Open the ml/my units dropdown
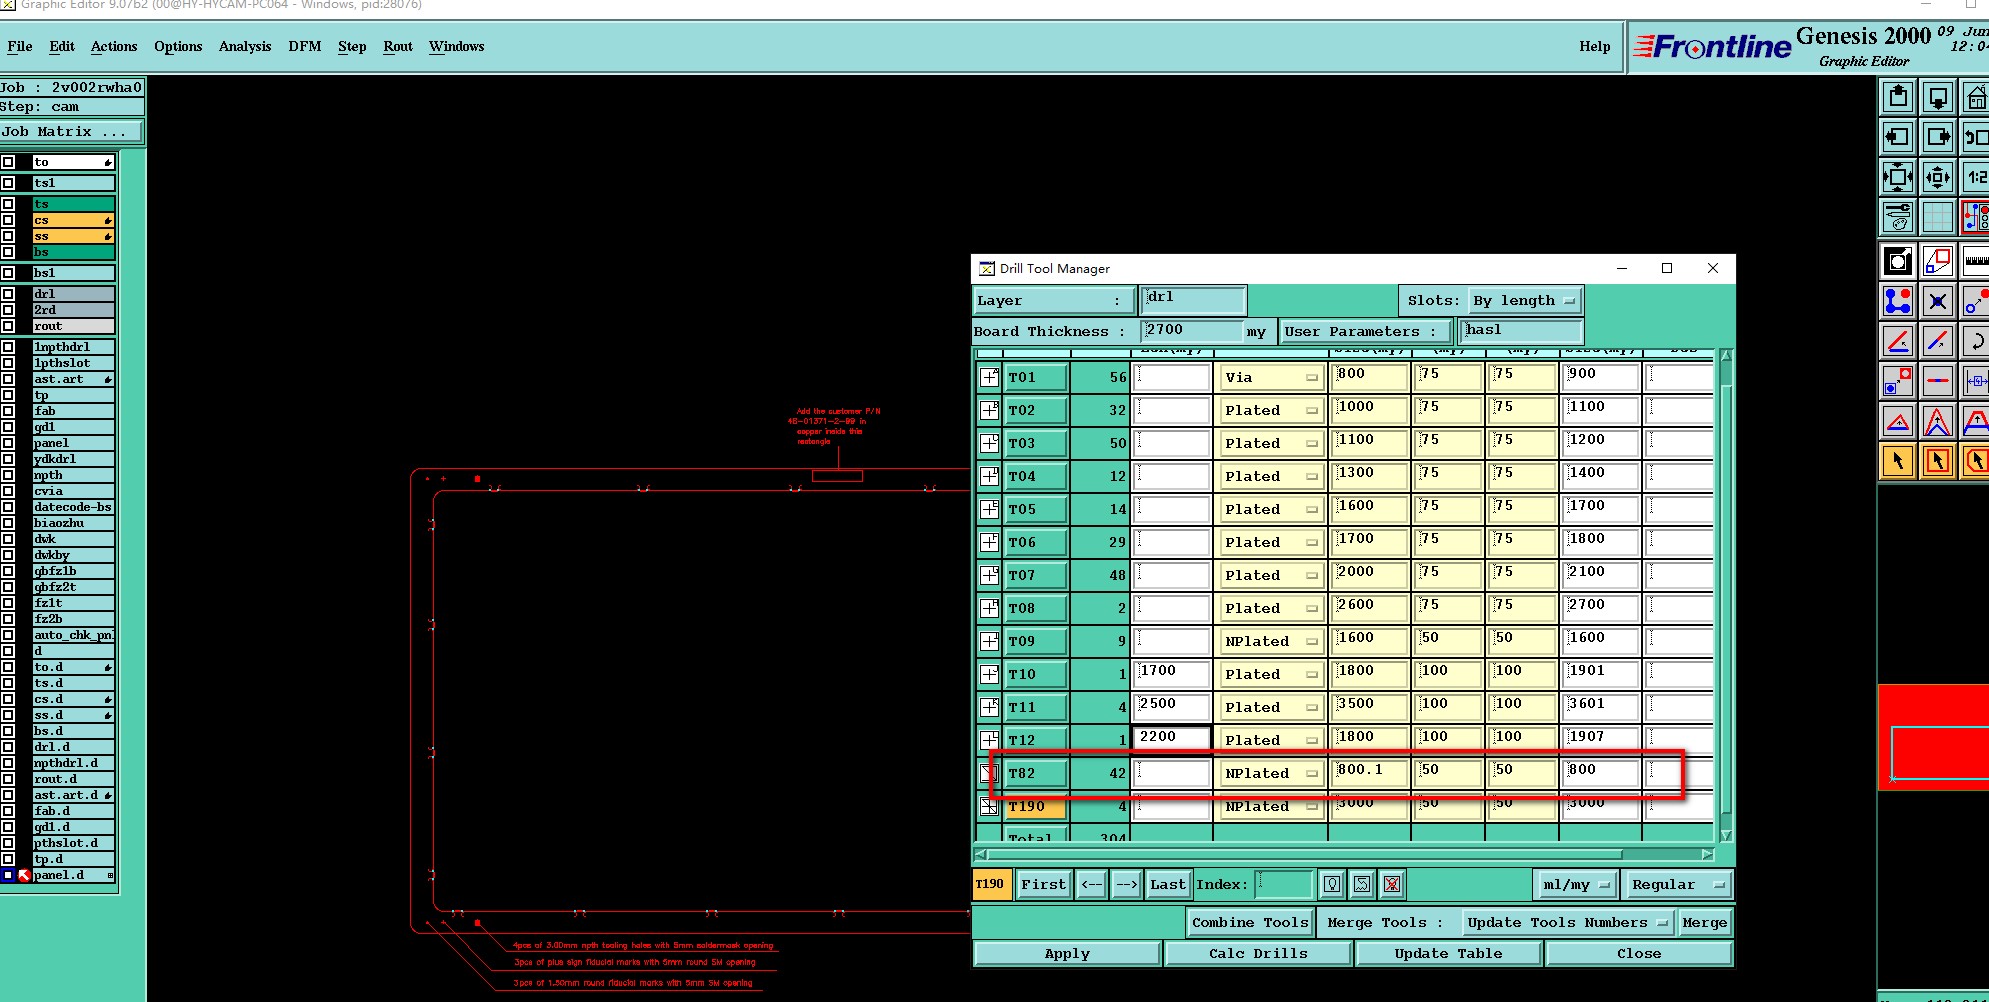Viewport: 1989px width, 1002px height. pos(1576,884)
